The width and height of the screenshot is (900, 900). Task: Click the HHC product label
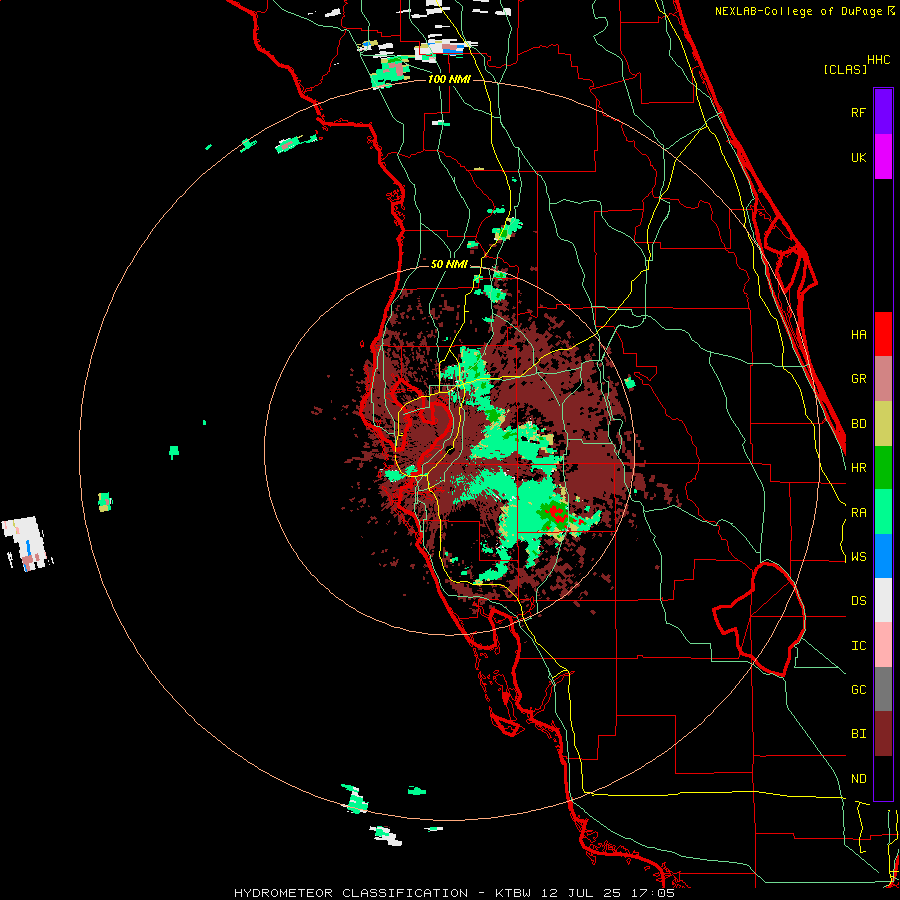(x=879, y=60)
